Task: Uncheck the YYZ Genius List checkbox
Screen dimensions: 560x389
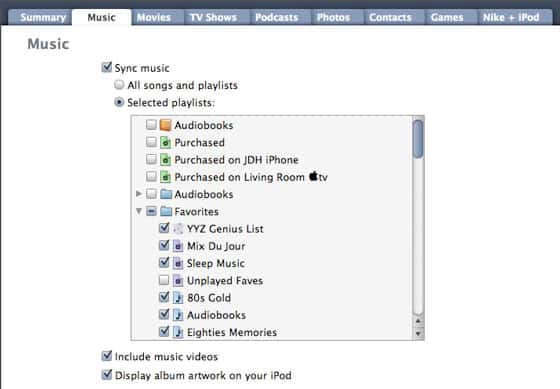Action: pos(164,228)
